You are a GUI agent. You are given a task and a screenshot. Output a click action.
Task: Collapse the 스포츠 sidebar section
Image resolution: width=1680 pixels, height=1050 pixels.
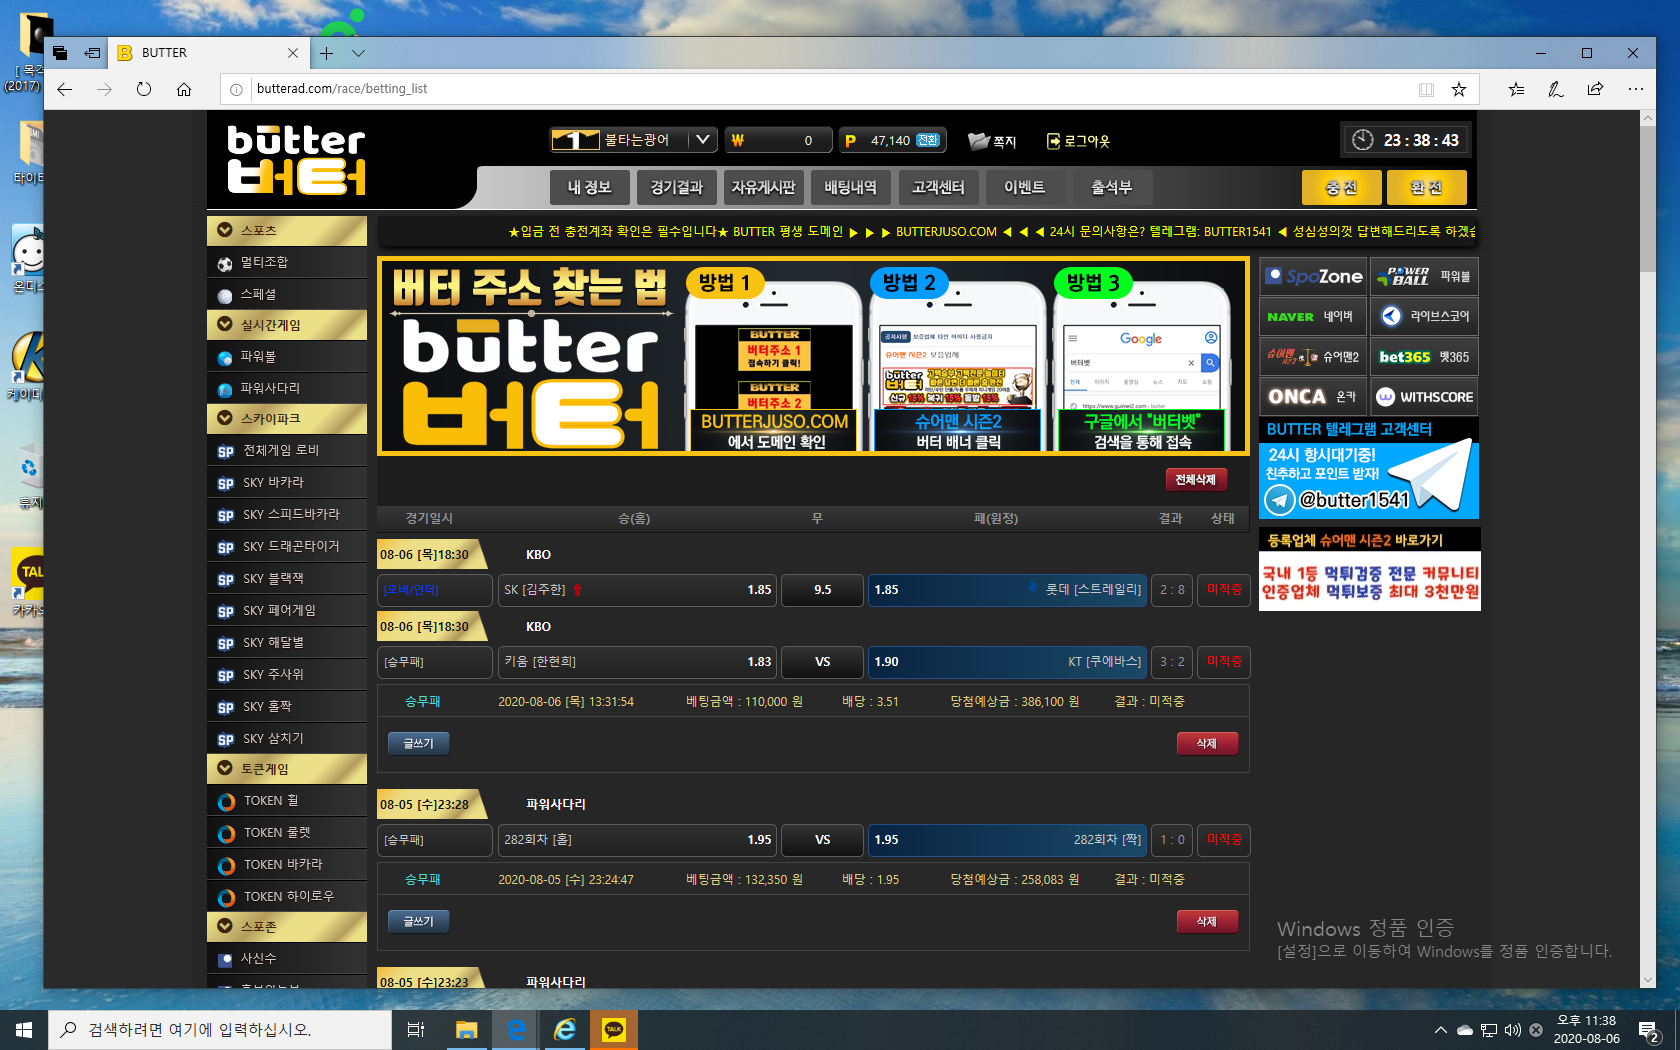[226, 230]
